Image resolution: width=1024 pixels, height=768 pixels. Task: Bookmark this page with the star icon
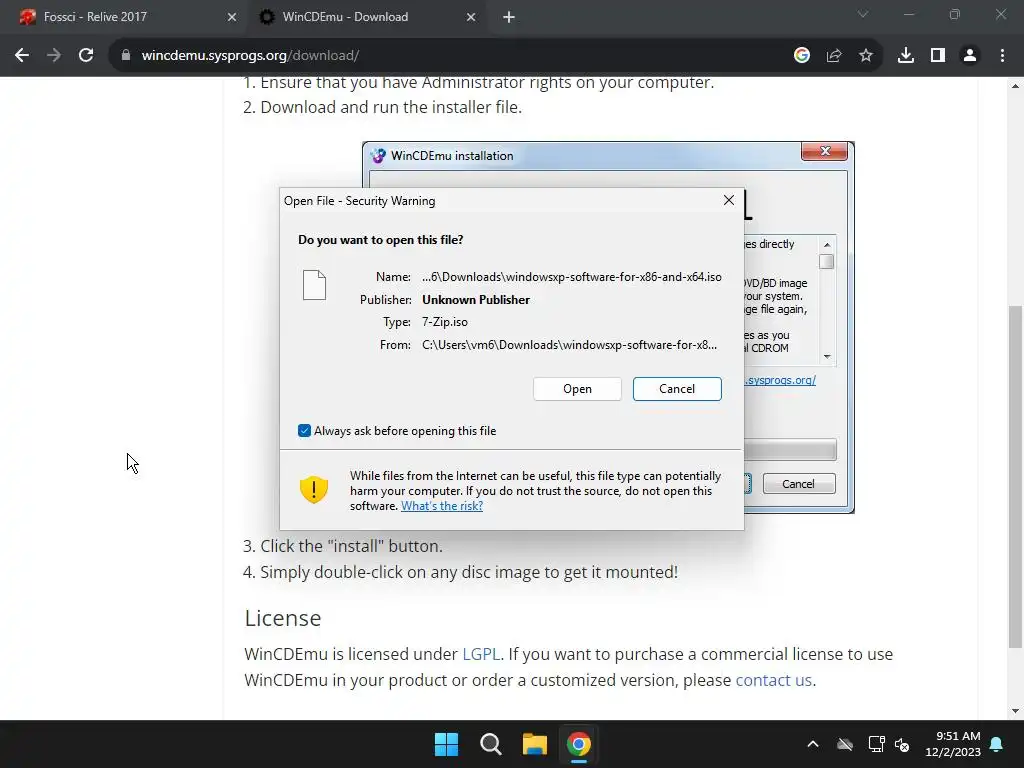(866, 56)
